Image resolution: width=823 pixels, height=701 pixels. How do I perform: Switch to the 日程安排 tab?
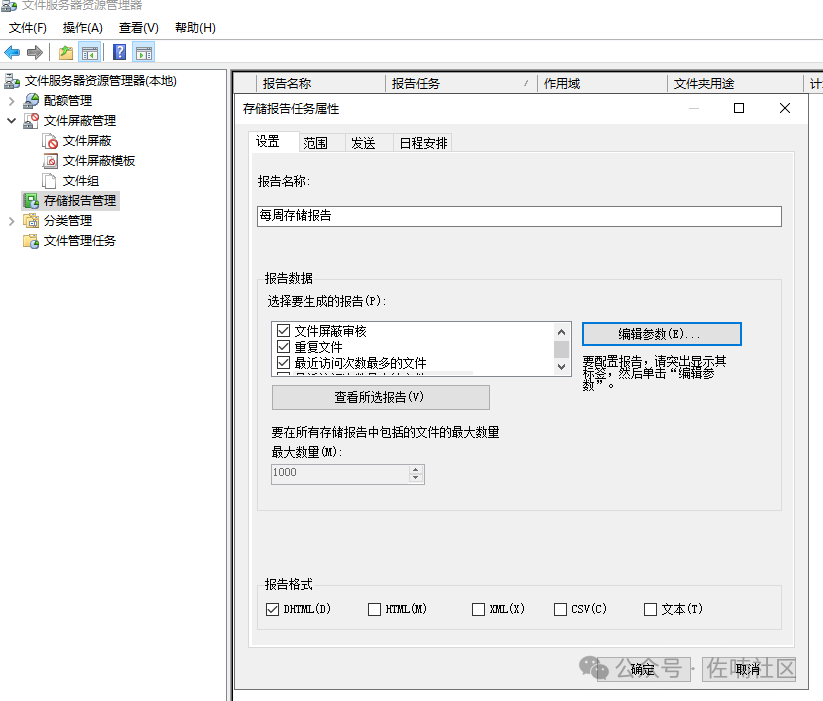(x=423, y=143)
